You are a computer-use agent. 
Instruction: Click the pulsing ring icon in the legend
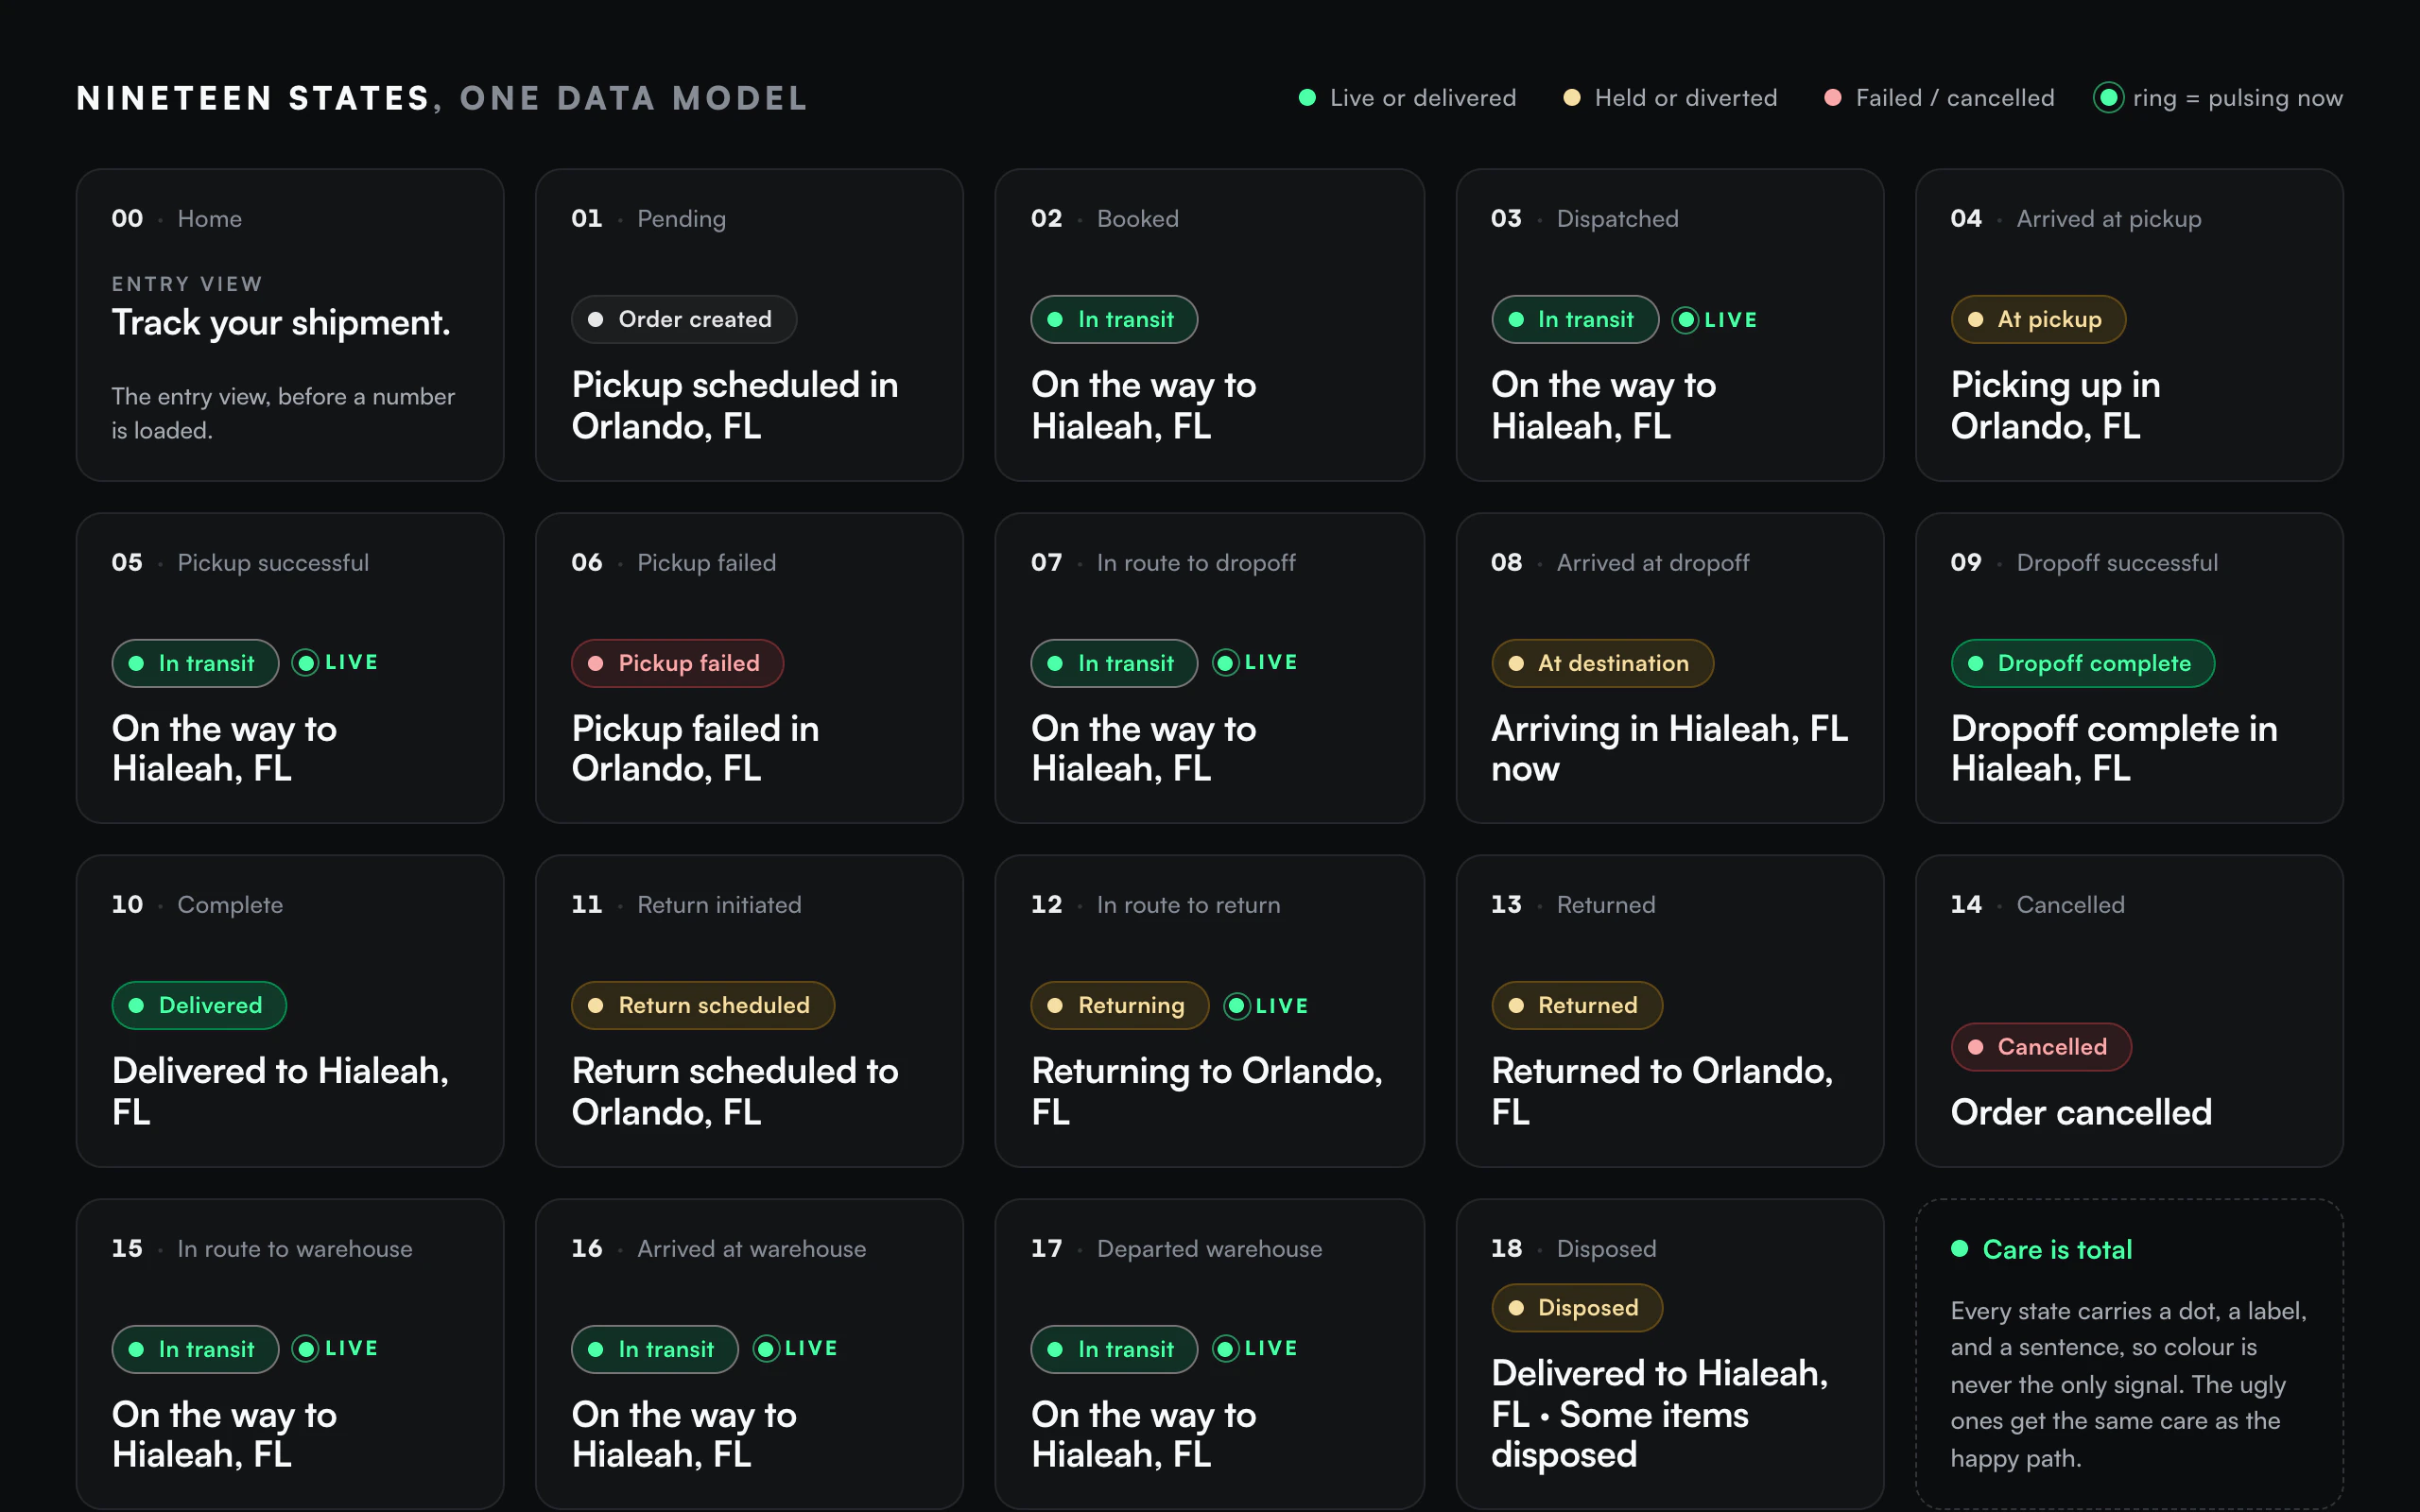click(2108, 98)
